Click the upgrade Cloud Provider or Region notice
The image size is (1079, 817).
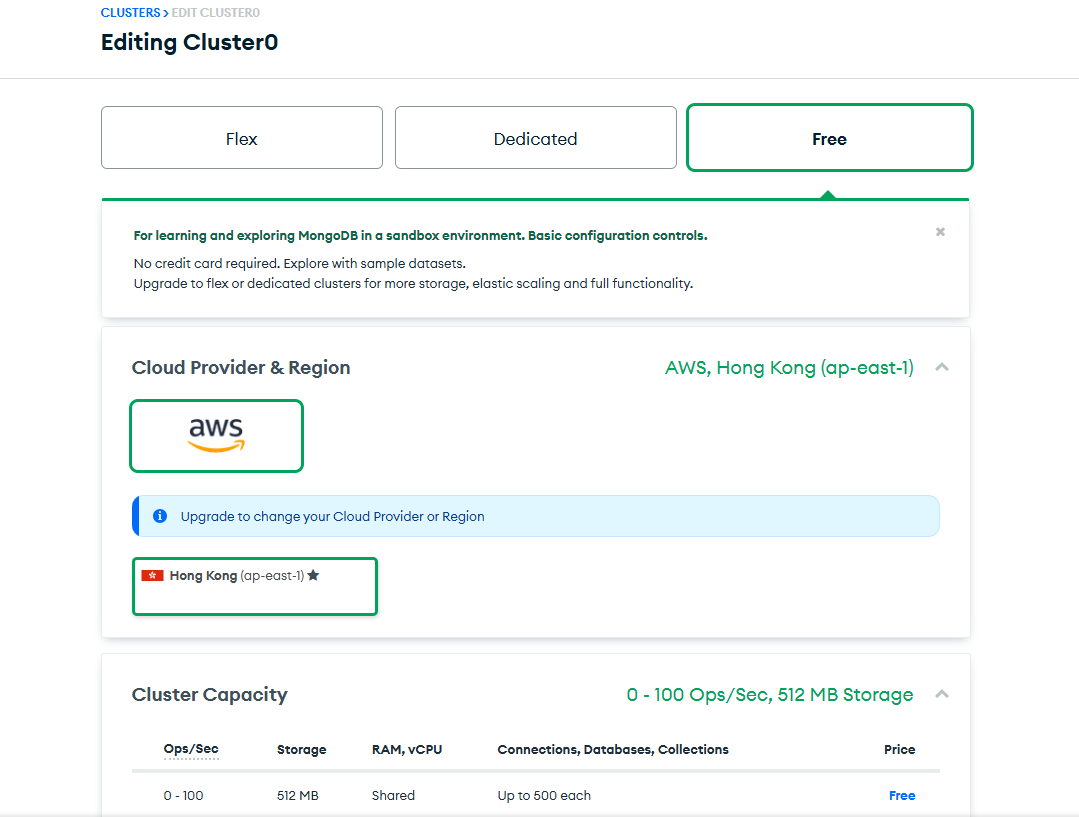tap(535, 516)
